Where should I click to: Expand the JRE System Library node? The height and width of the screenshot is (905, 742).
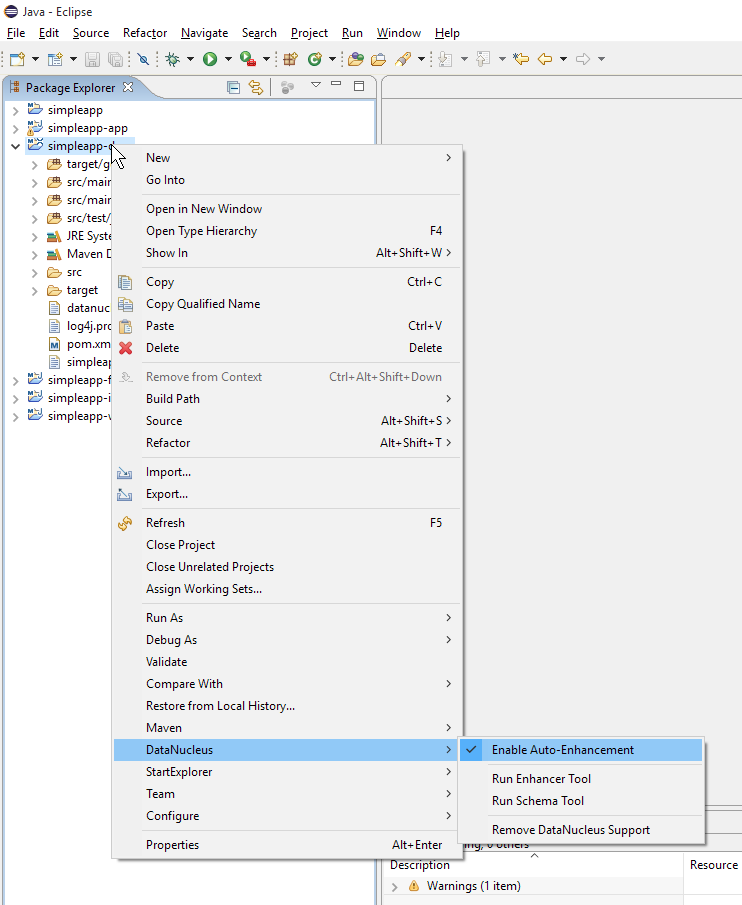pyautogui.click(x=35, y=237)
